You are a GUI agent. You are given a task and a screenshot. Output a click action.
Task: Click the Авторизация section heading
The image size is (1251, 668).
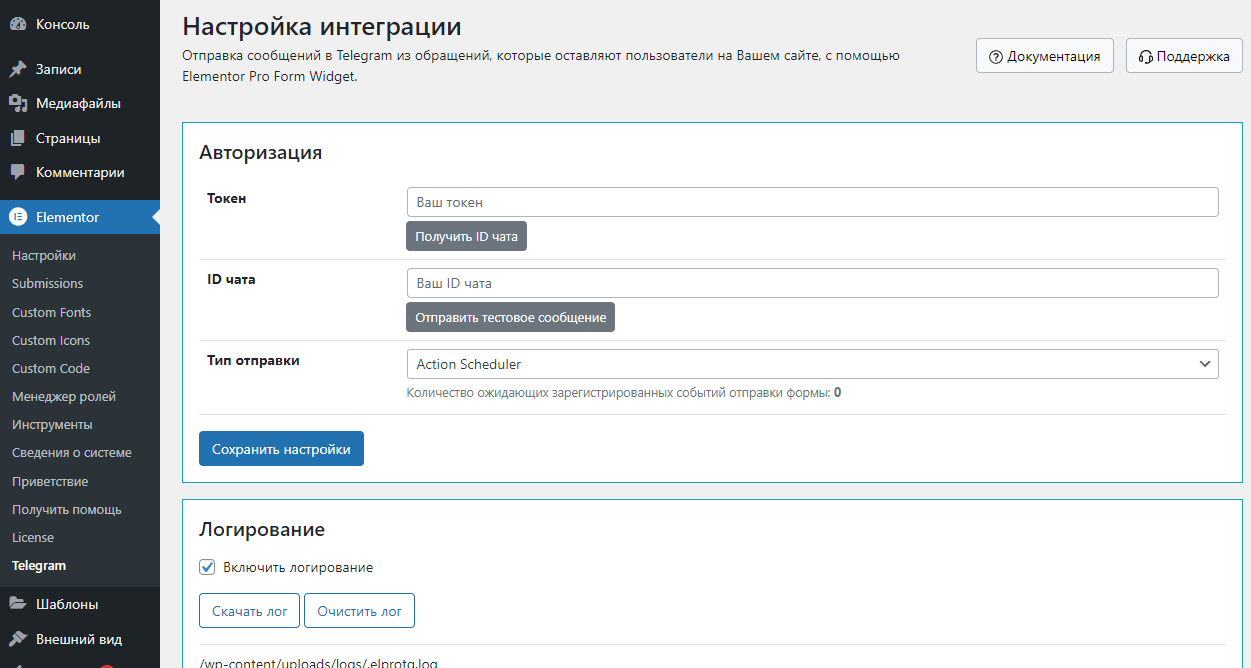[260, 152]
